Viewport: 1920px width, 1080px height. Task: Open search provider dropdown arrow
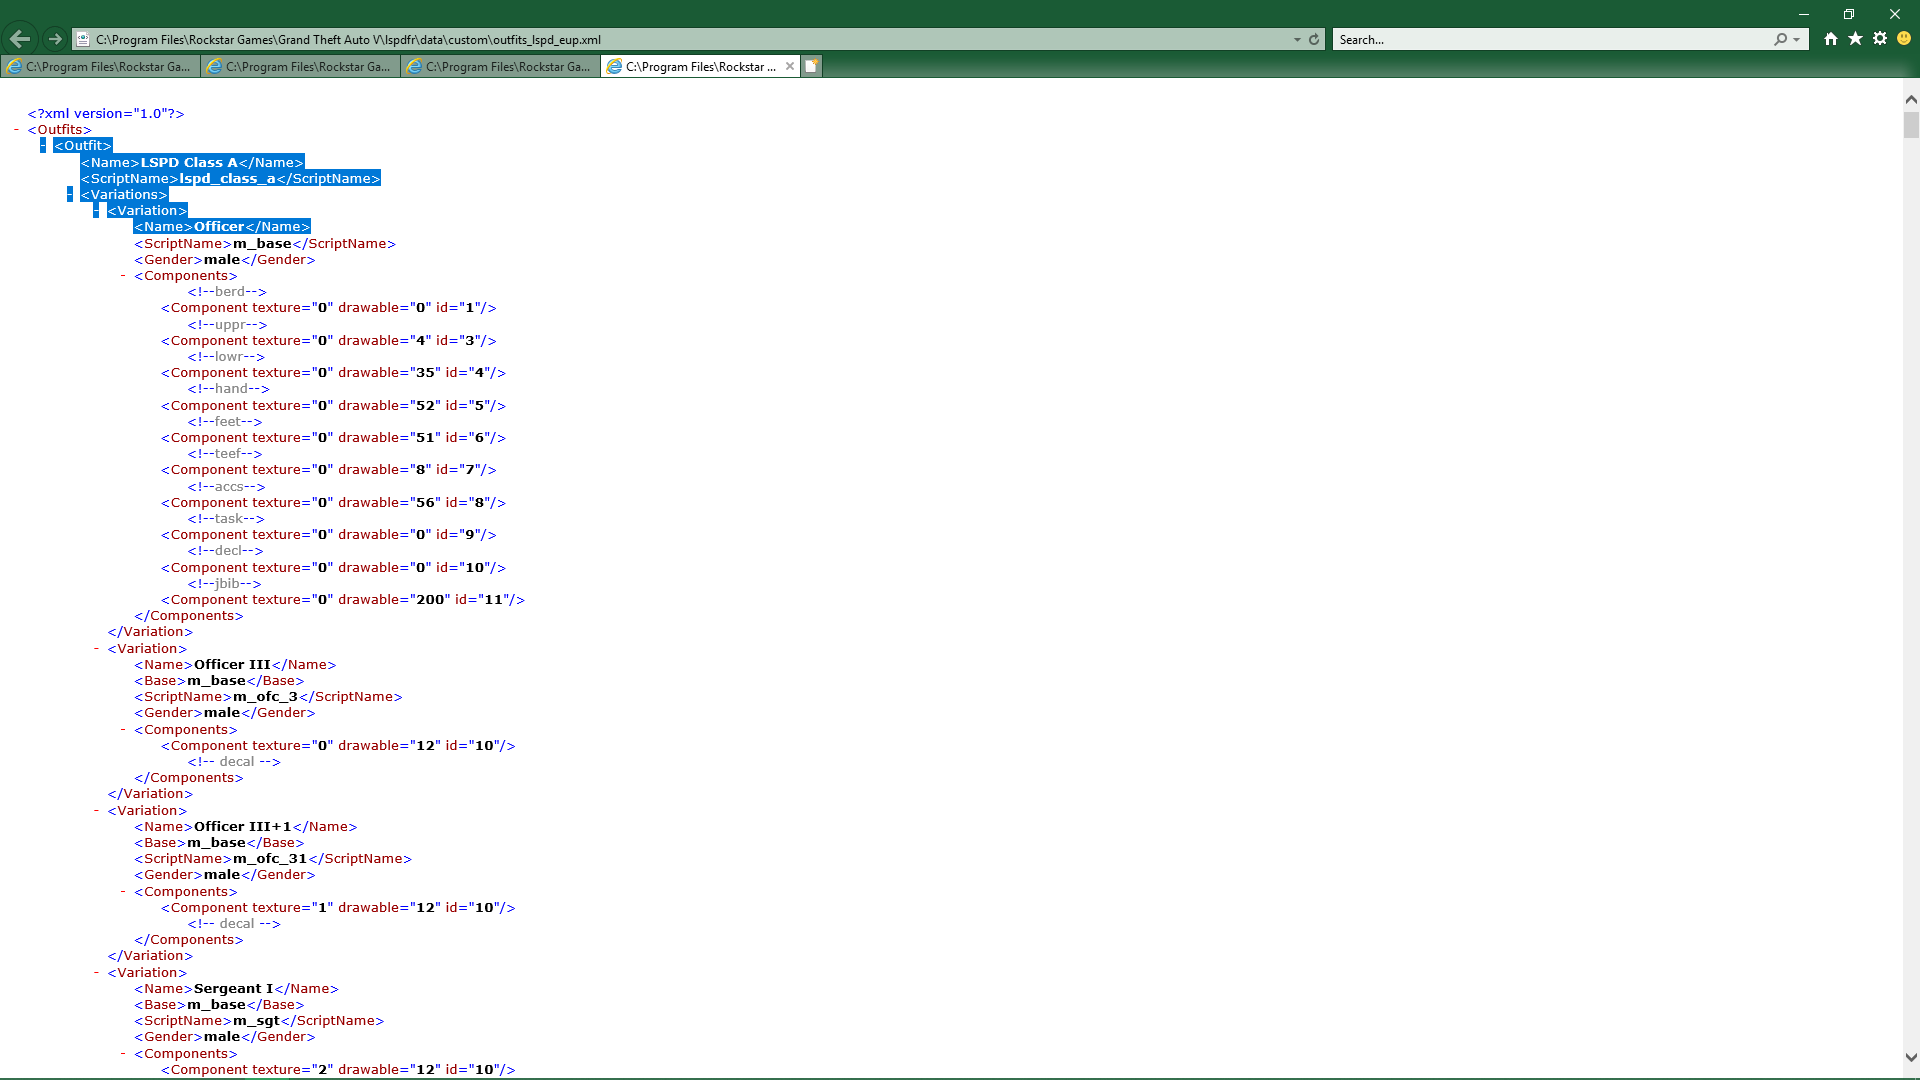[x=1797, y=40]
